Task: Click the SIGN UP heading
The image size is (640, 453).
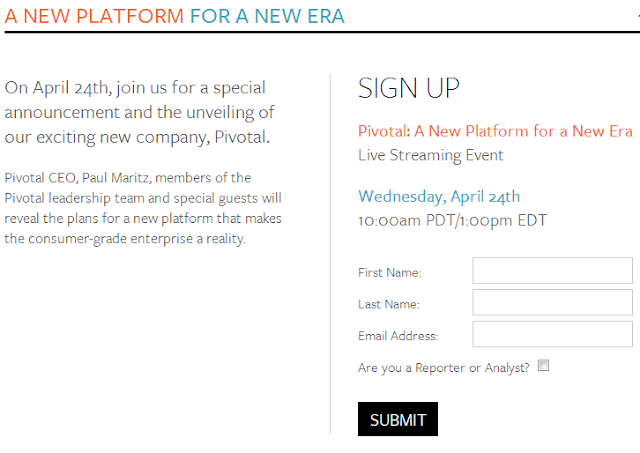Action: click(x=409, y=88)
